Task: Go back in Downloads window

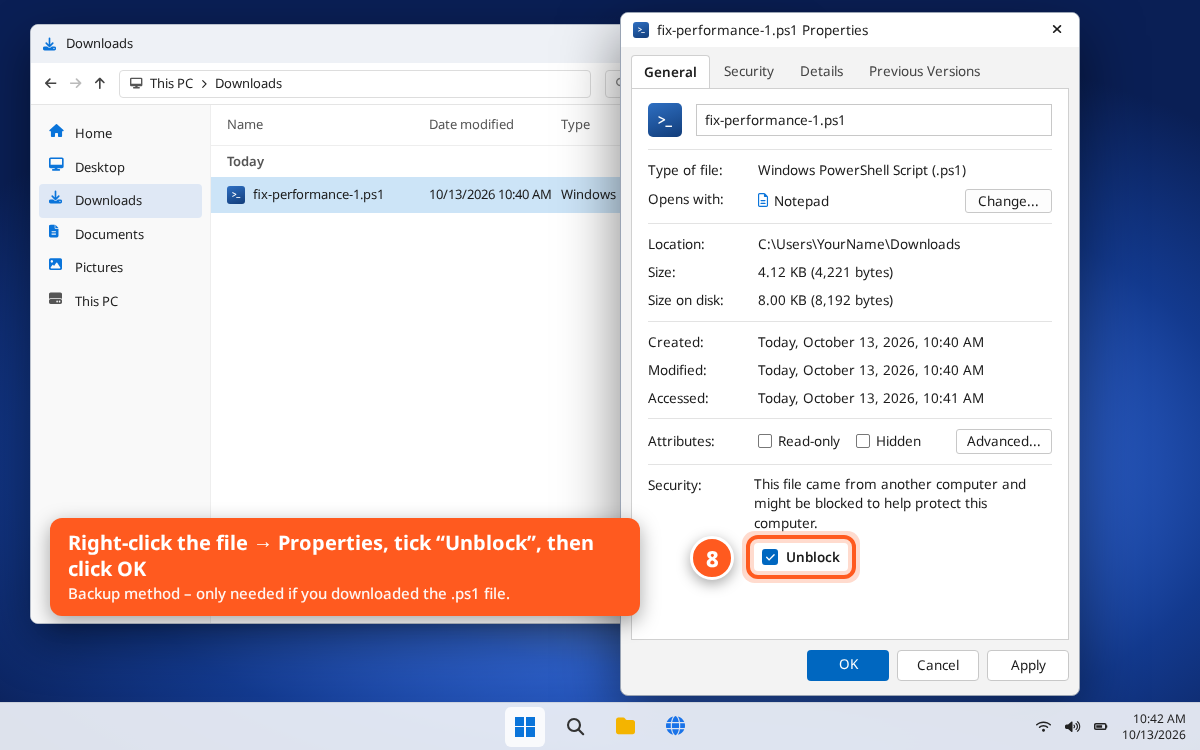Action: pos(51,83)
